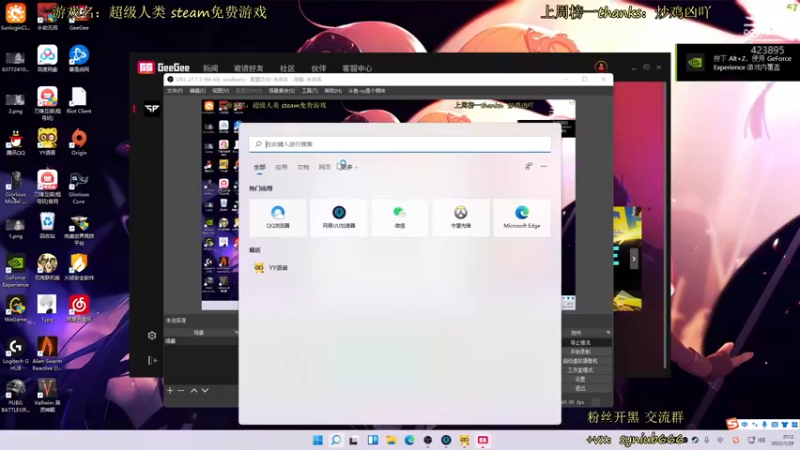Viewport: 800px width, 450px height.
Task: Open the Microsoft Edge top app tile
Action: [521, 218]
